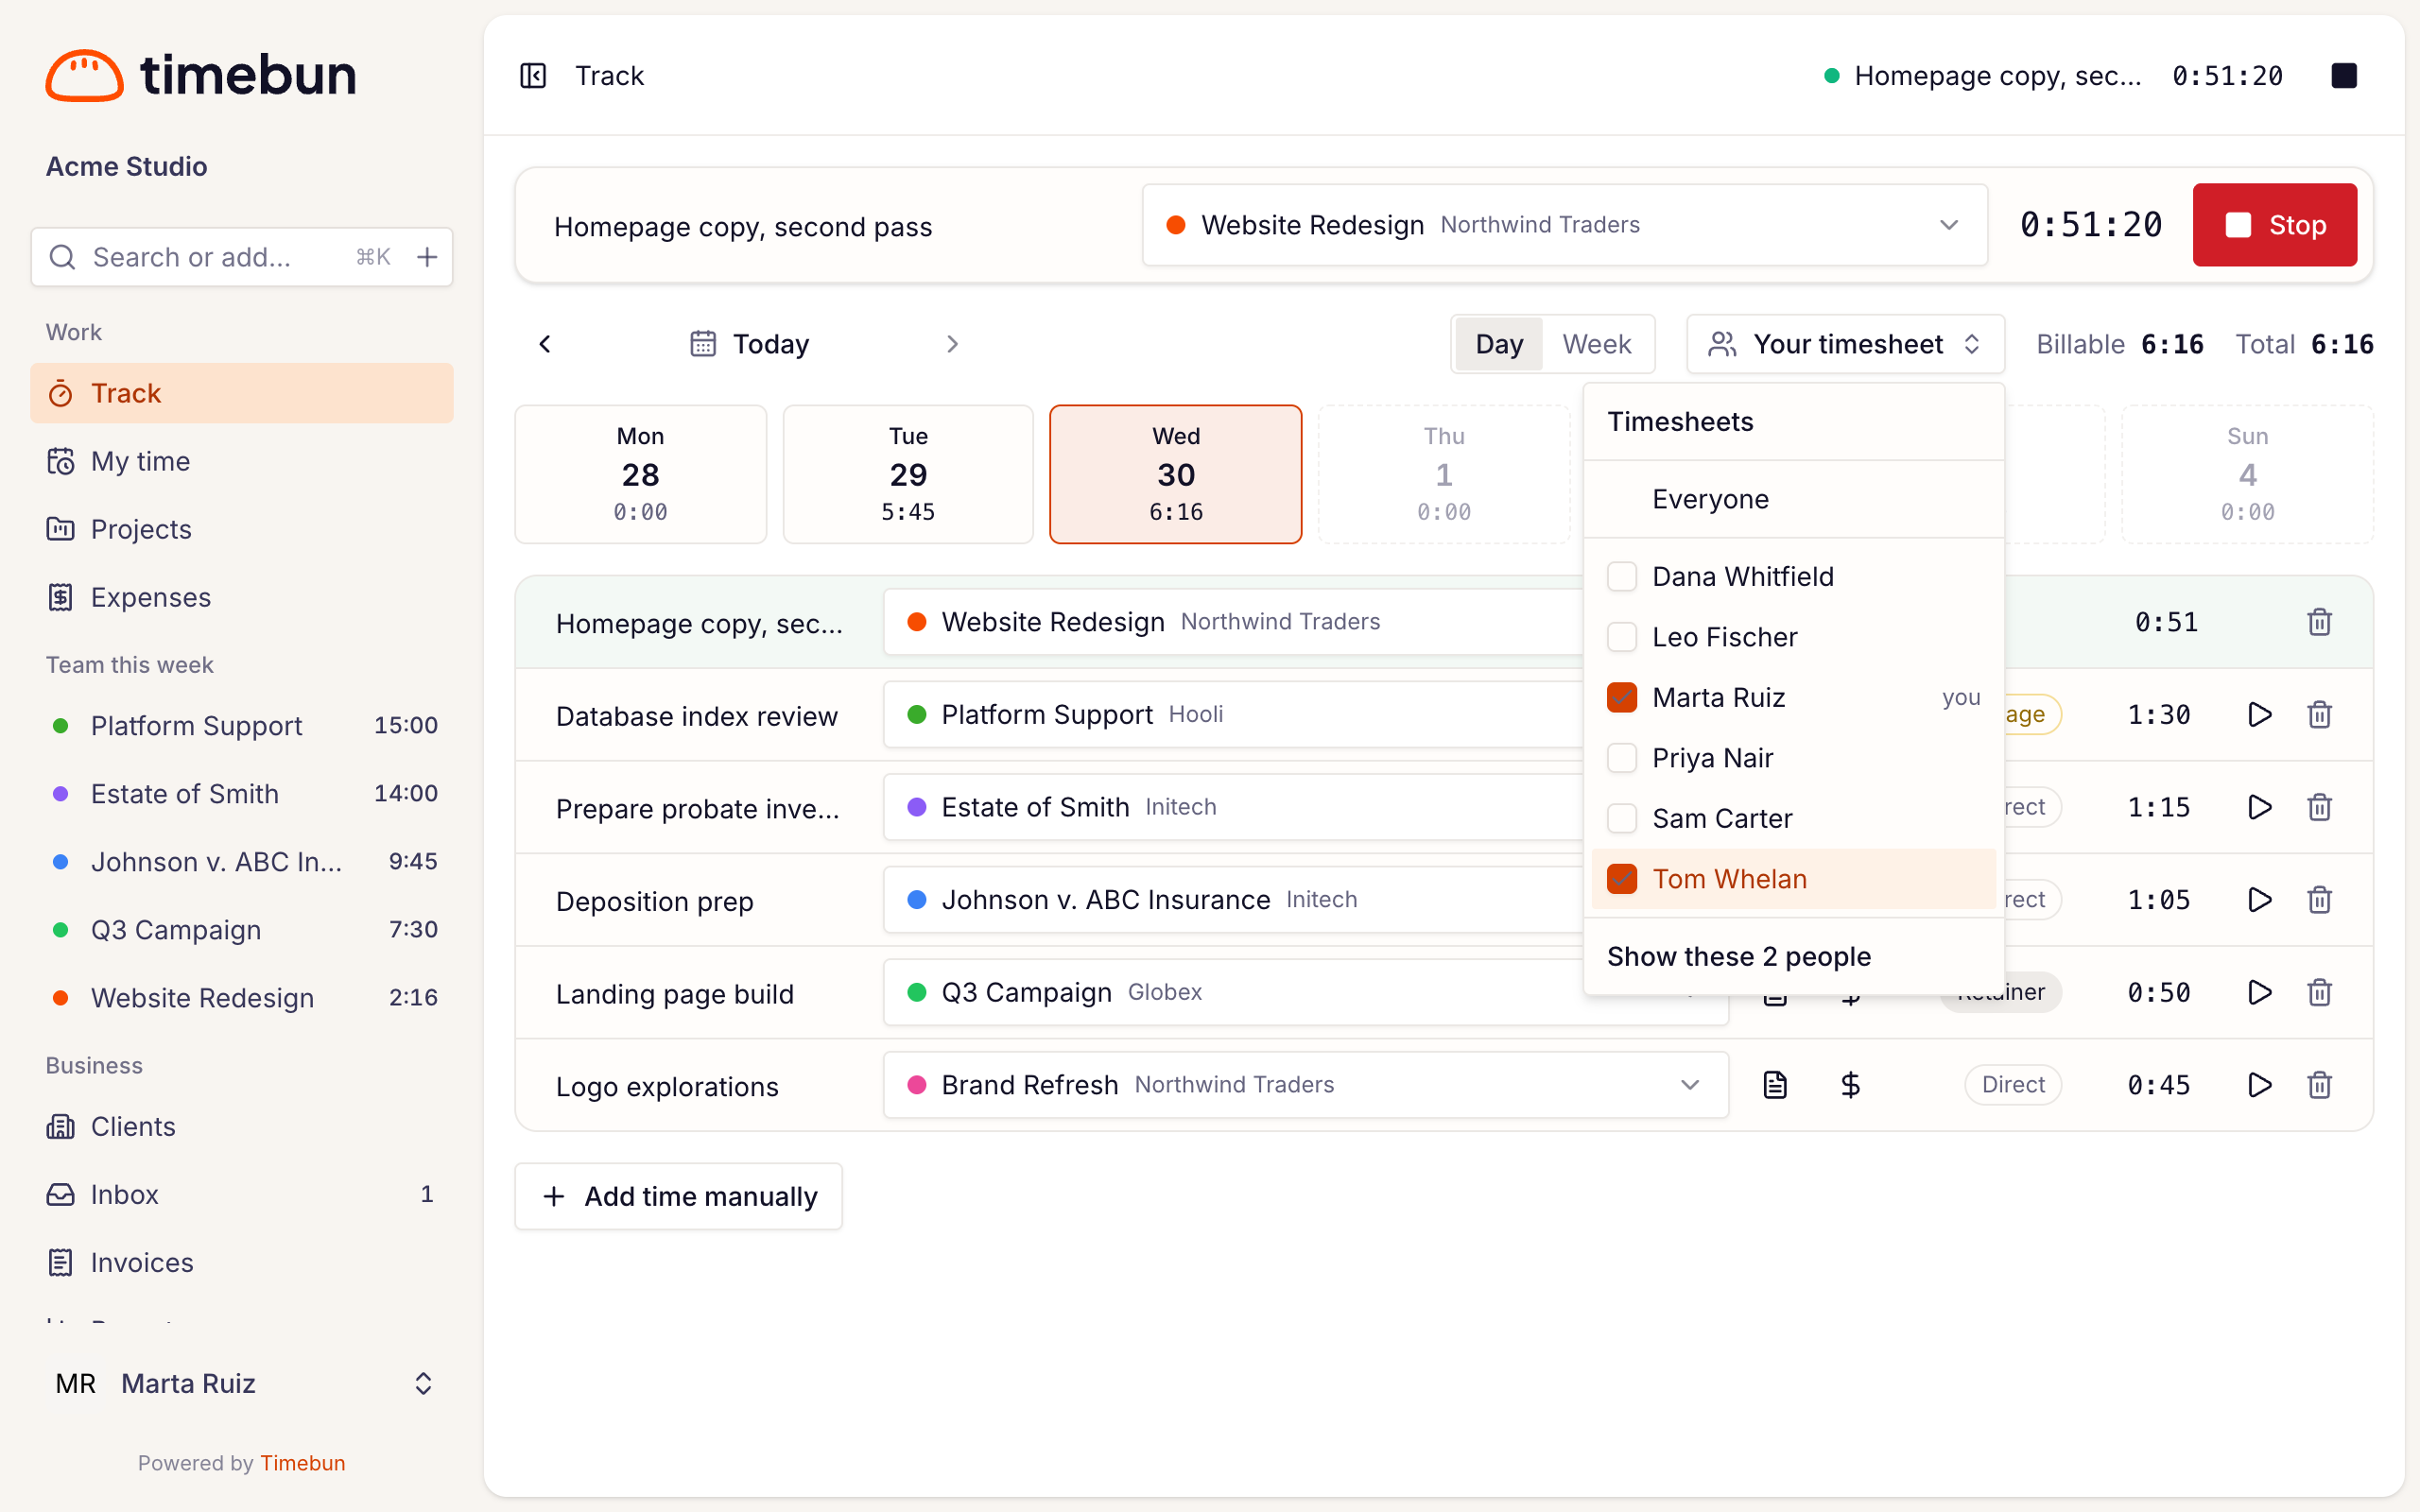Select Everyone in Timesheets menu
Image resolution: width=2420 pixels, height=1512 pixels.
point(1794,499)
